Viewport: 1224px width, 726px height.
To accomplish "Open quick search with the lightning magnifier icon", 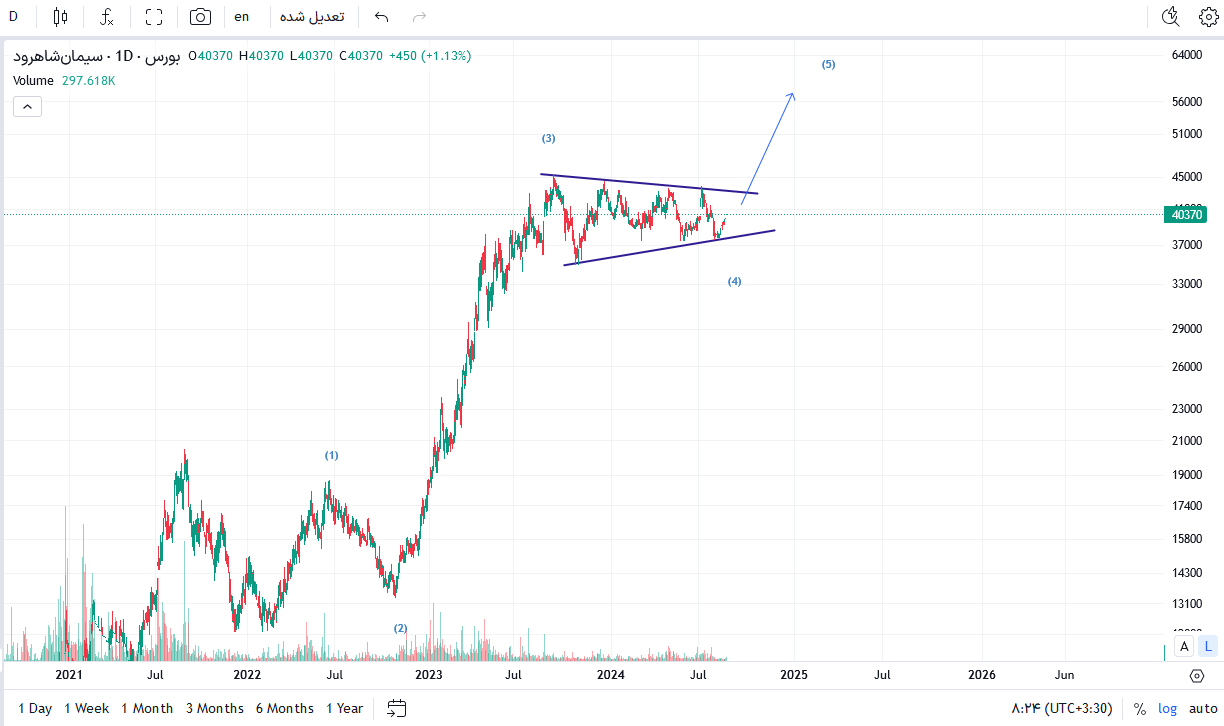I will coord(1170,17).
